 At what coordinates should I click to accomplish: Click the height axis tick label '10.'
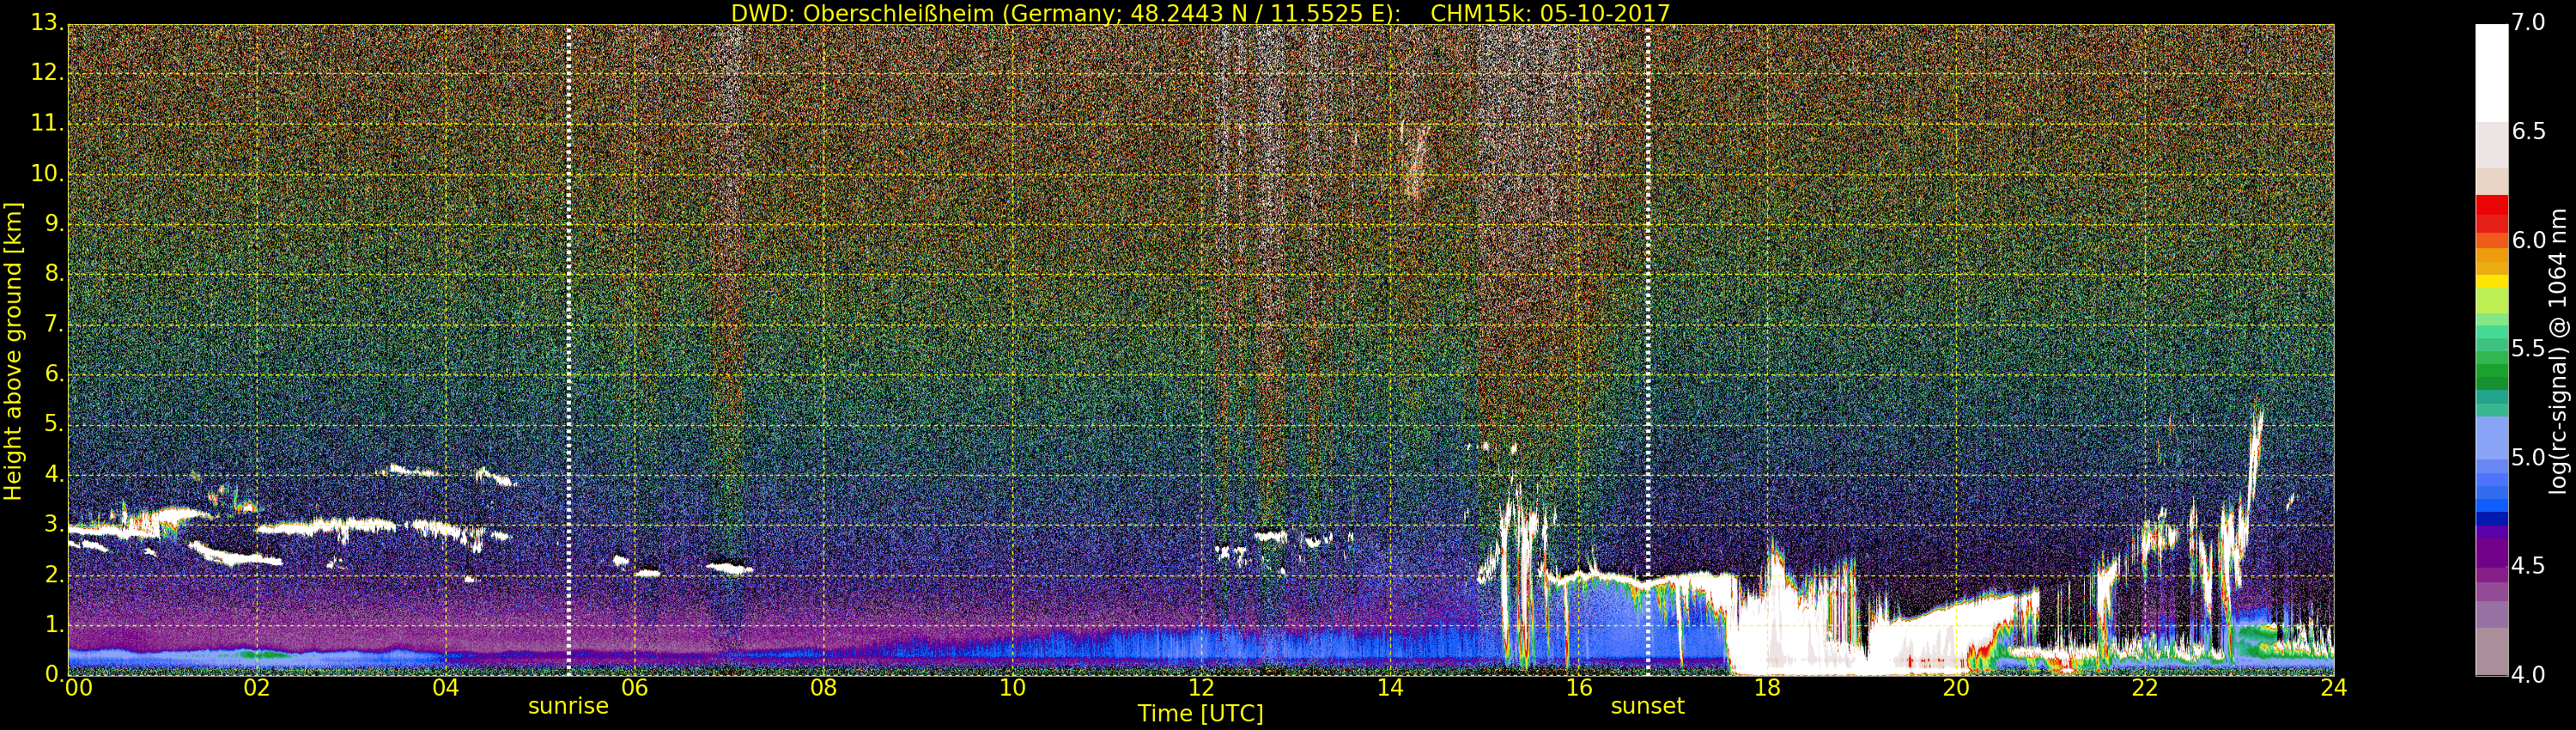(x=47, y=173)
